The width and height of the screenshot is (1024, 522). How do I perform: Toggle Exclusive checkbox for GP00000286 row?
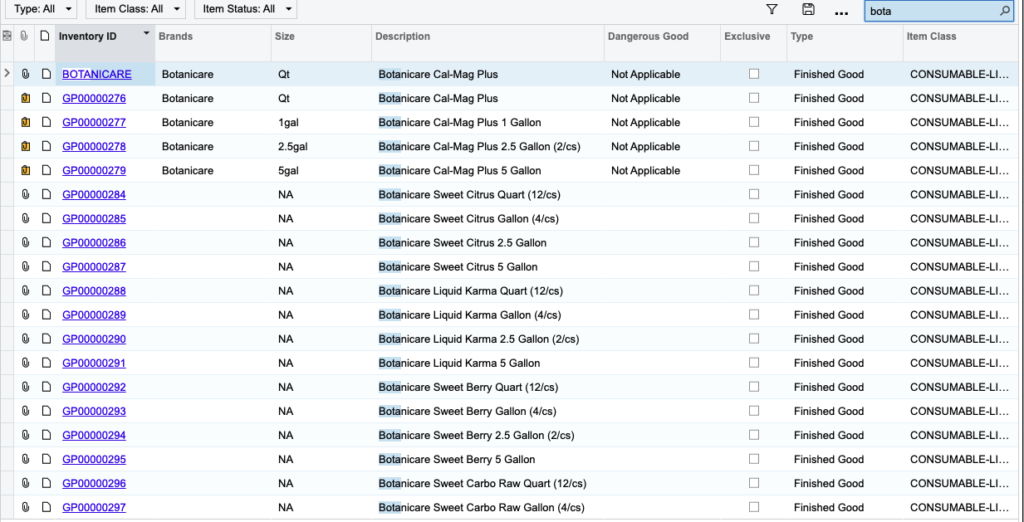tap(754, 242)
